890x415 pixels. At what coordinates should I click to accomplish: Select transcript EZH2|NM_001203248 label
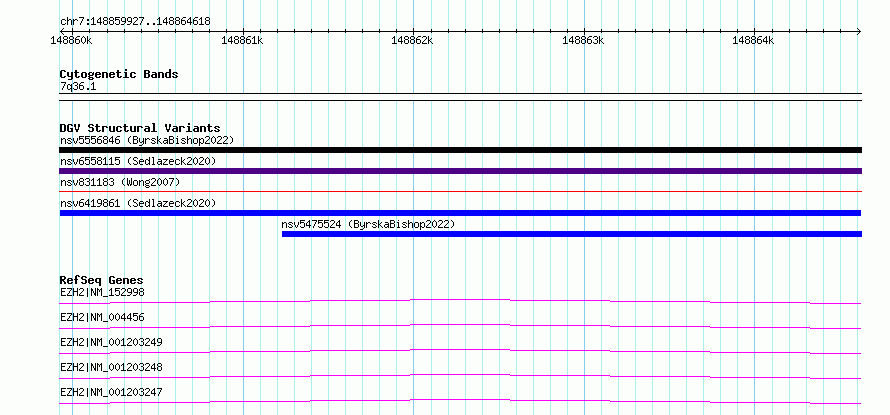click(111, 368)
